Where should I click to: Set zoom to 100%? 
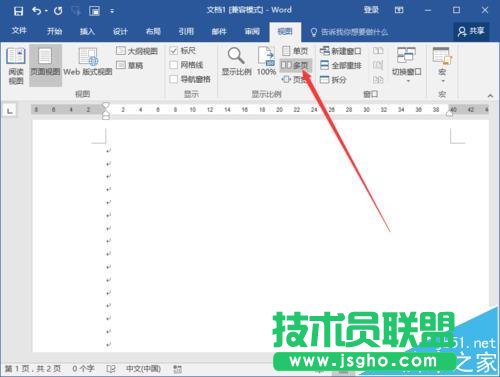(x=266, y=62)
